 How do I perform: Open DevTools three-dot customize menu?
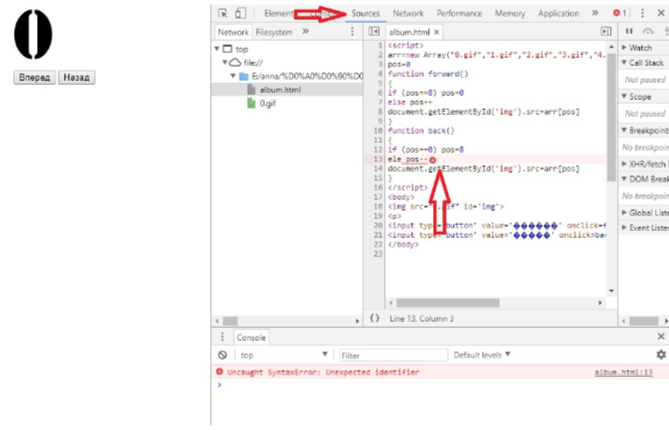[642, 13]
